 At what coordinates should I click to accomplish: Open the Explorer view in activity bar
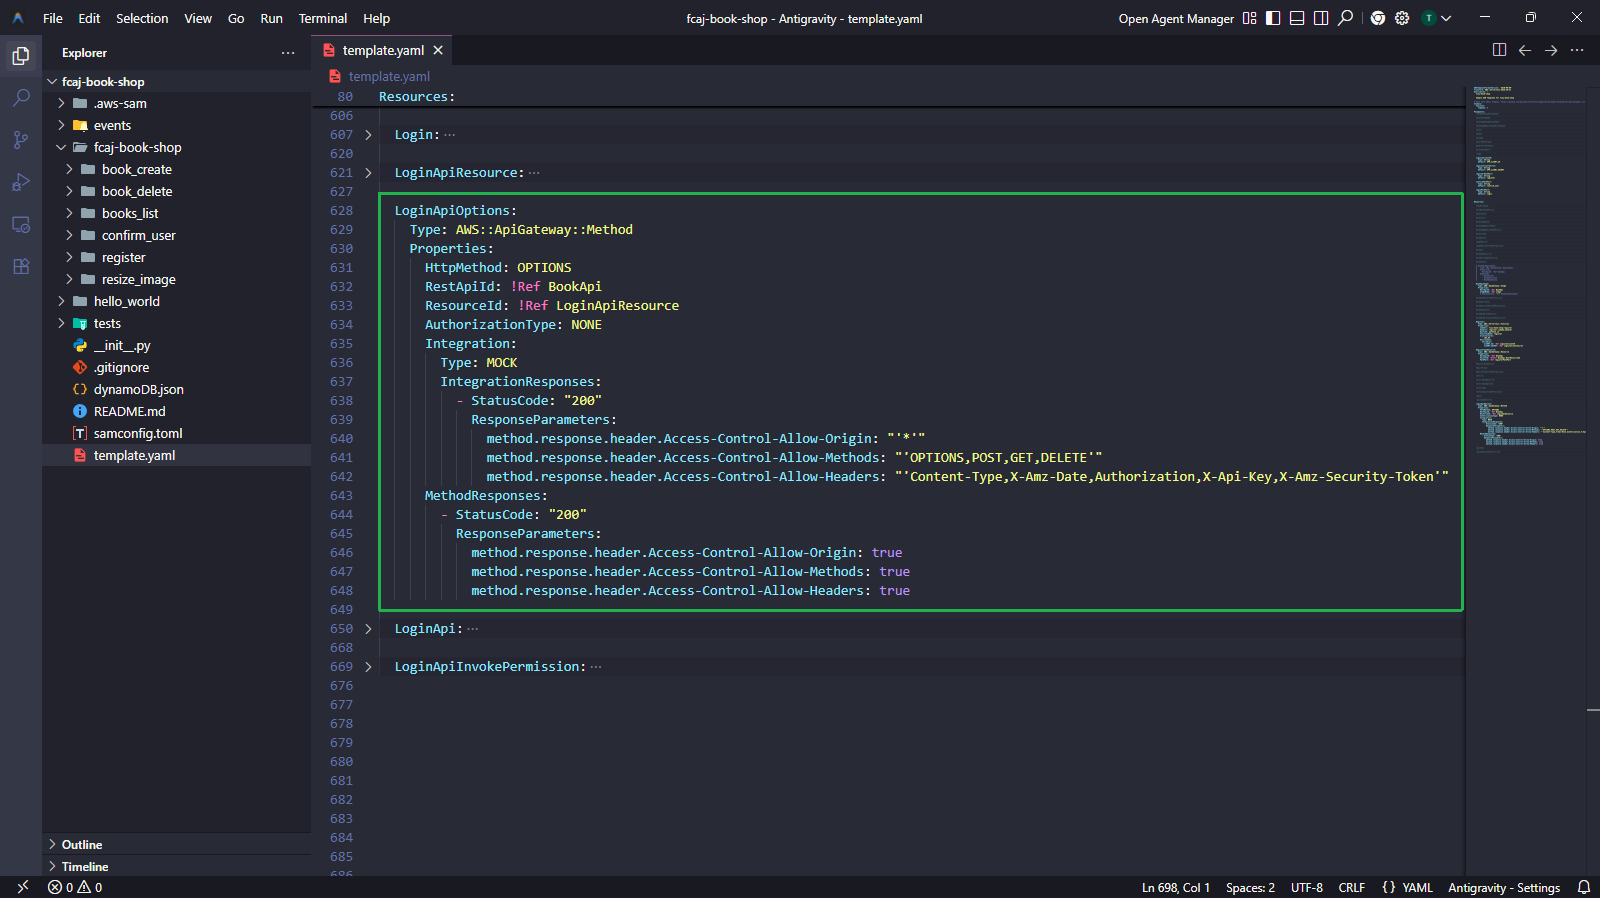point(21,56)
